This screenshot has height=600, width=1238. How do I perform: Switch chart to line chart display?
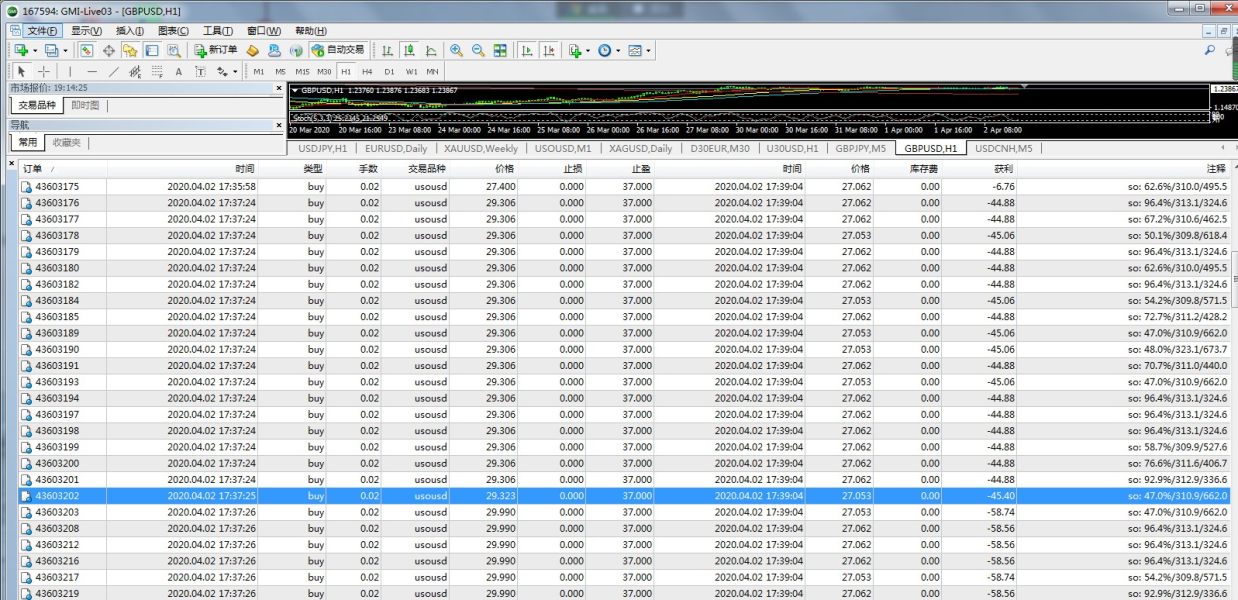click(x=431, y=50)
